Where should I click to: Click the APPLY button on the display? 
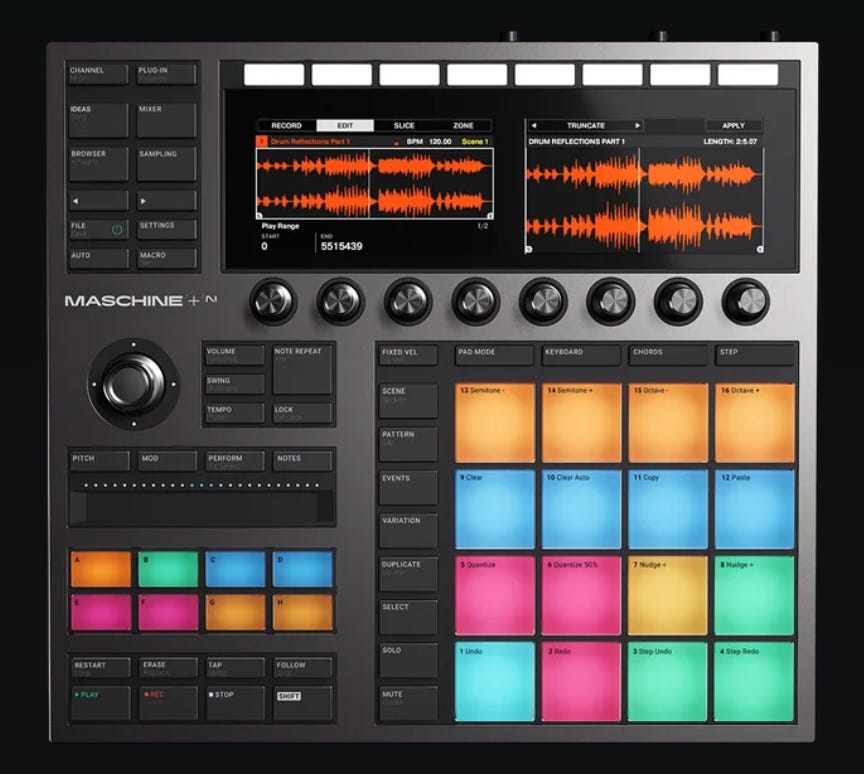click(x=733, y=126)
